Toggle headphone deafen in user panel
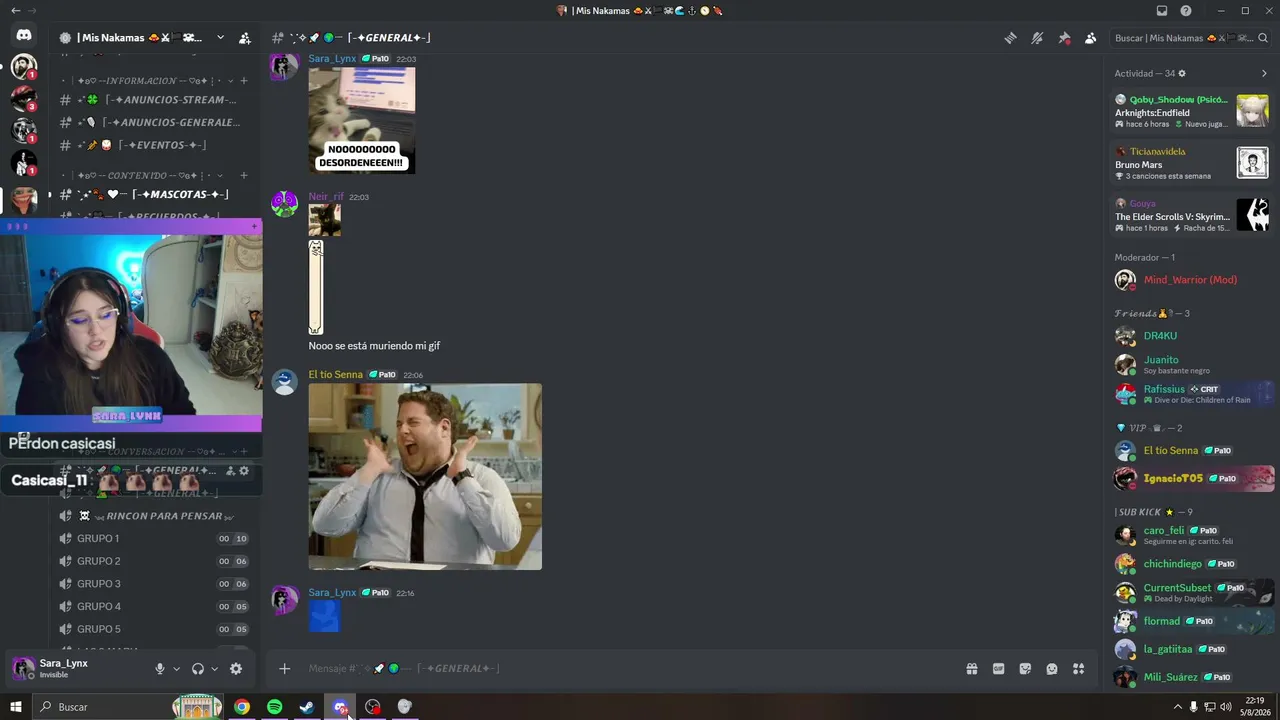This screenshot has height=720, width=1280. pyautogui.click(x=197, y=669)
